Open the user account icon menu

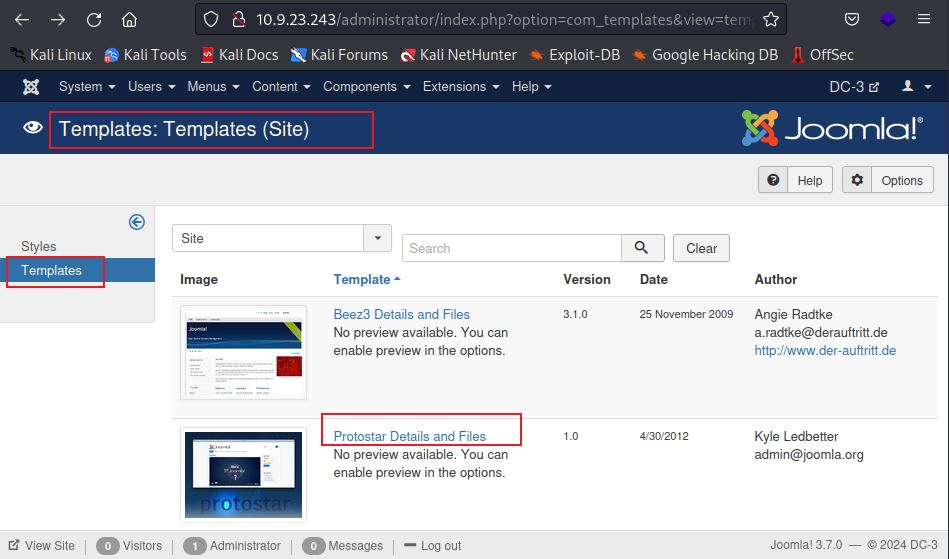point(916,87)
